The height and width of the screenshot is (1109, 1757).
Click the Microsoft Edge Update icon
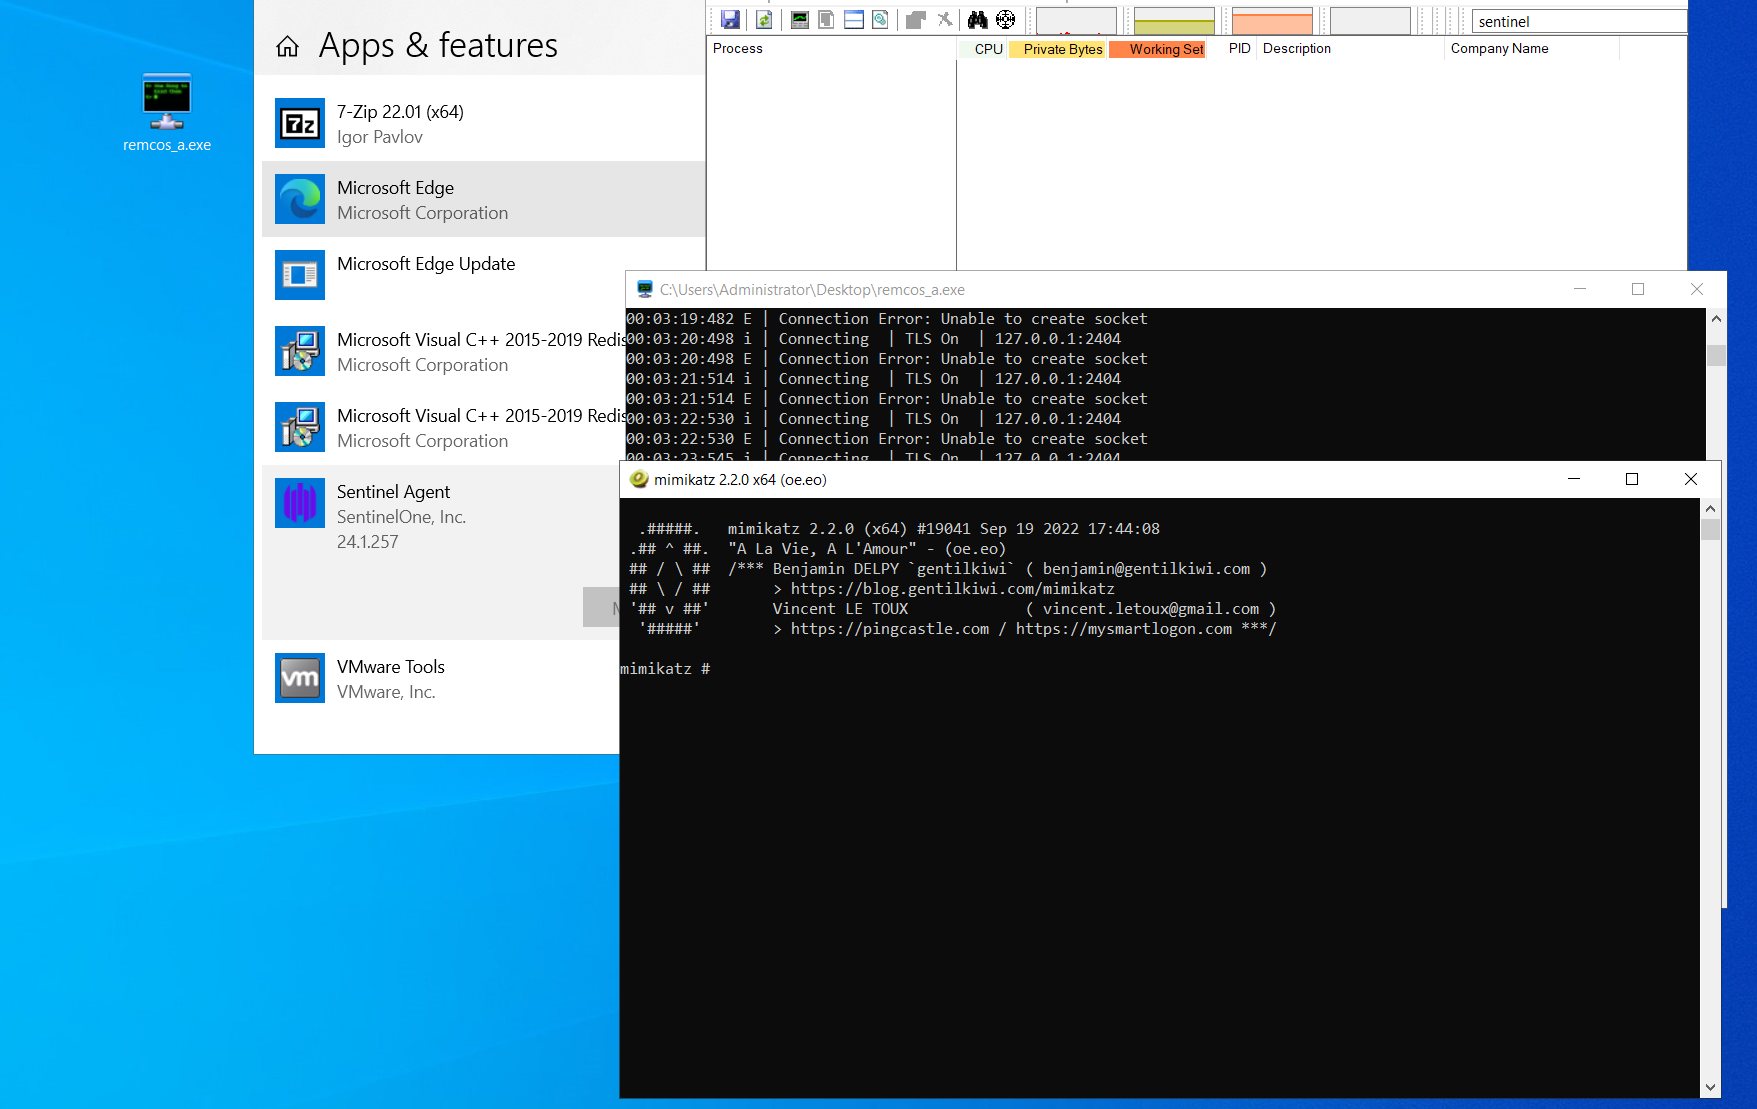click(300, 275)
